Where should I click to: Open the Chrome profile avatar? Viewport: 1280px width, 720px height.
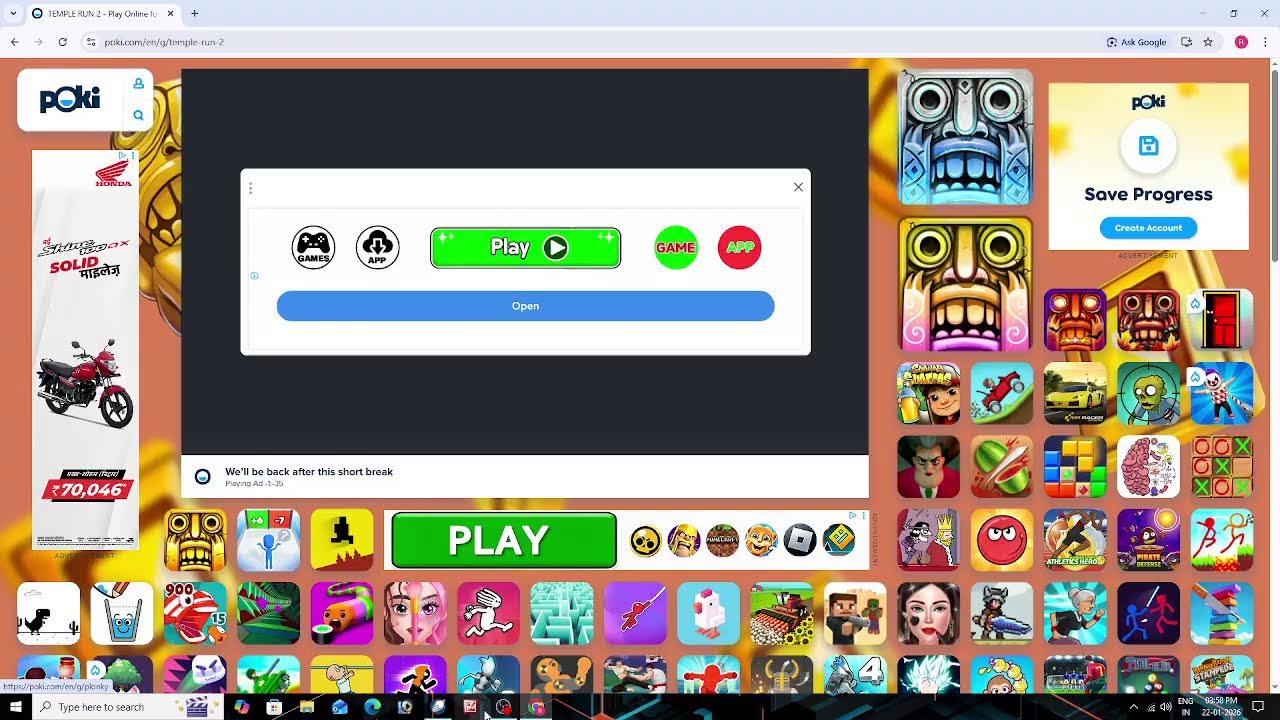pyautogui.click(x=1241, y=42)
